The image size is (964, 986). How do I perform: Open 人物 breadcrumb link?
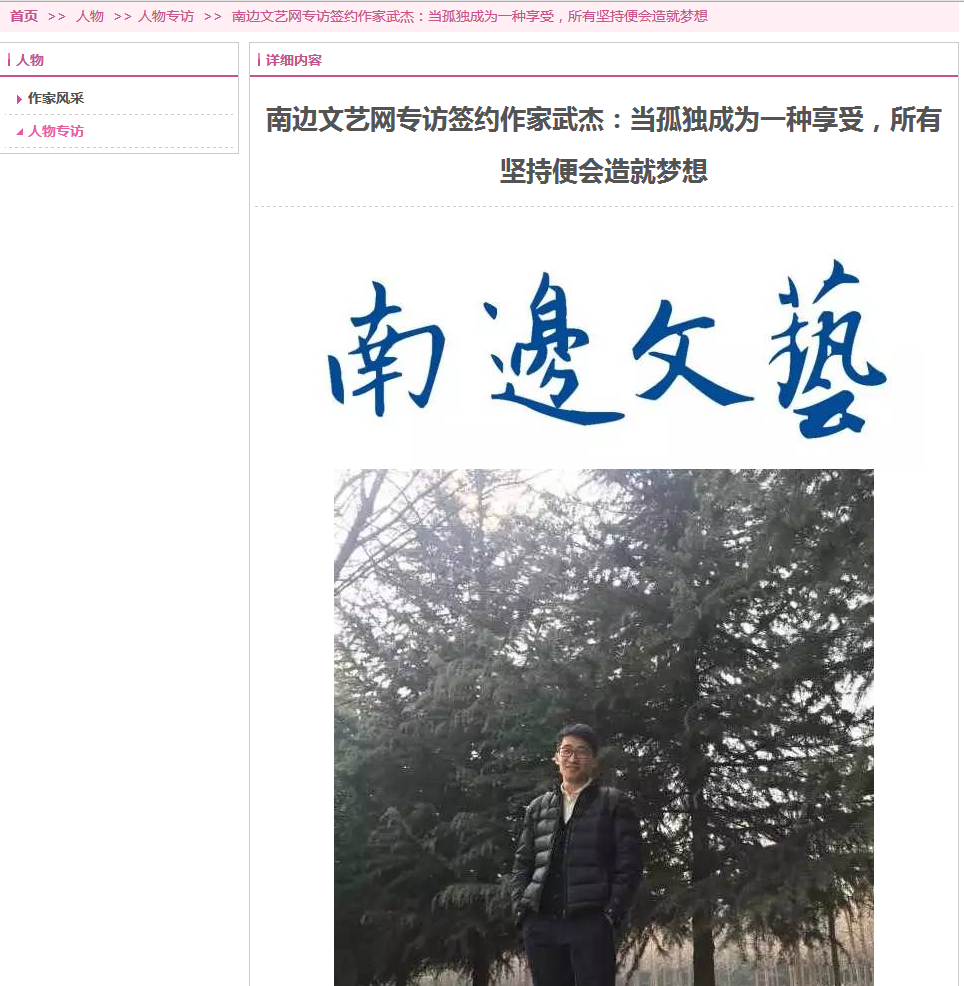(90, 16)
